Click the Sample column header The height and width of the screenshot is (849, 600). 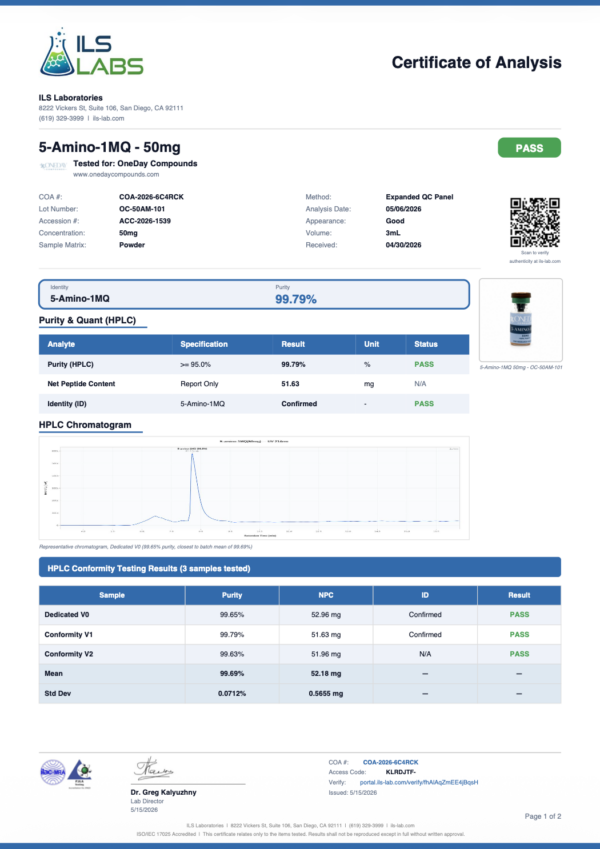coord(112,595)
